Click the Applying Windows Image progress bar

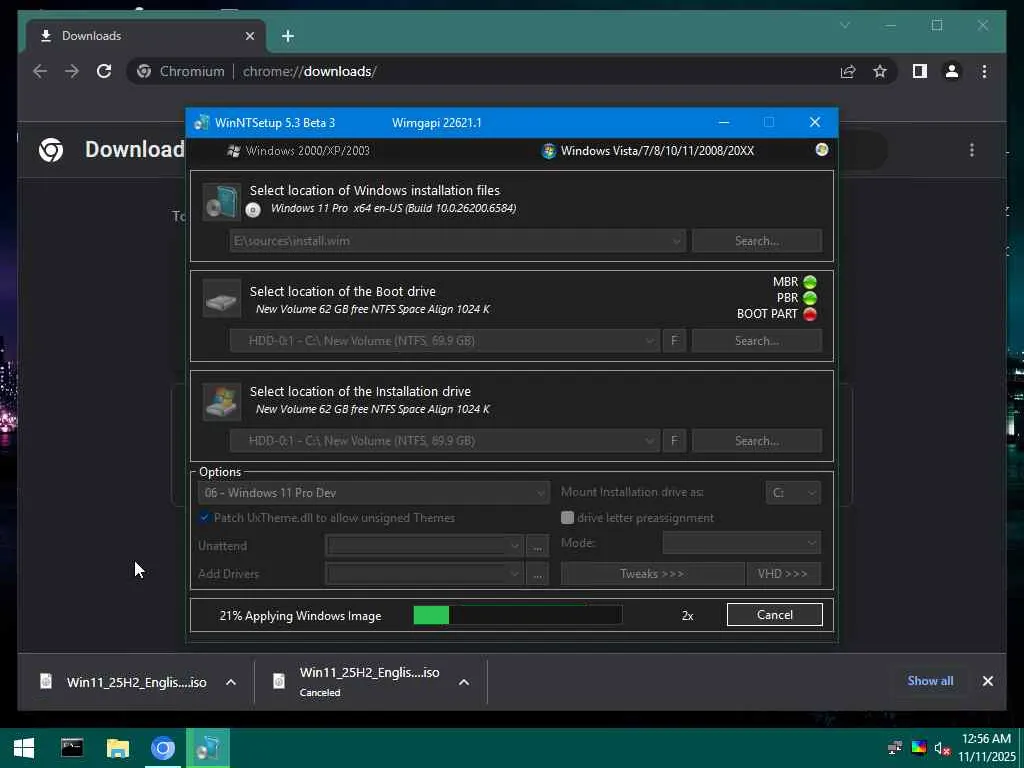coord(518,615)
